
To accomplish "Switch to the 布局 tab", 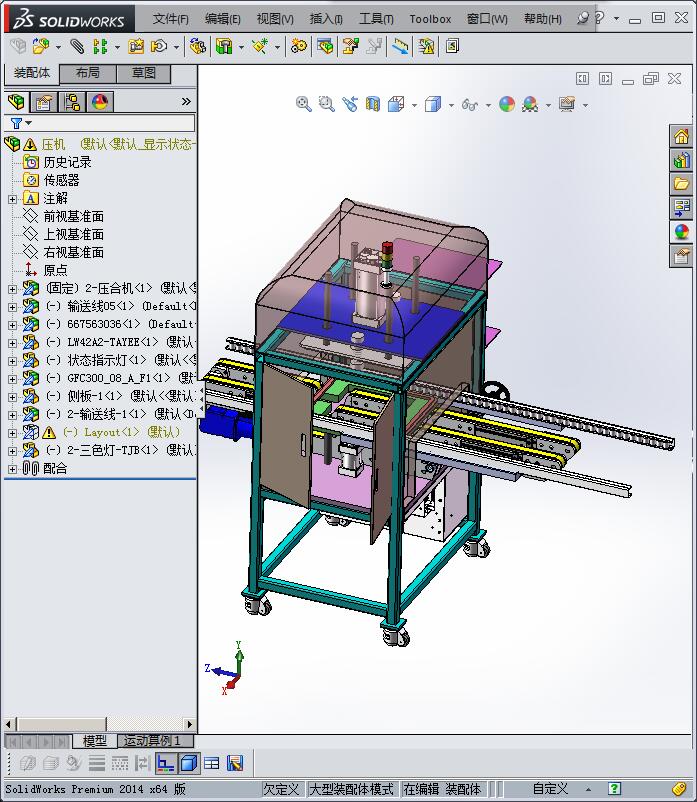I will (88, 74).
